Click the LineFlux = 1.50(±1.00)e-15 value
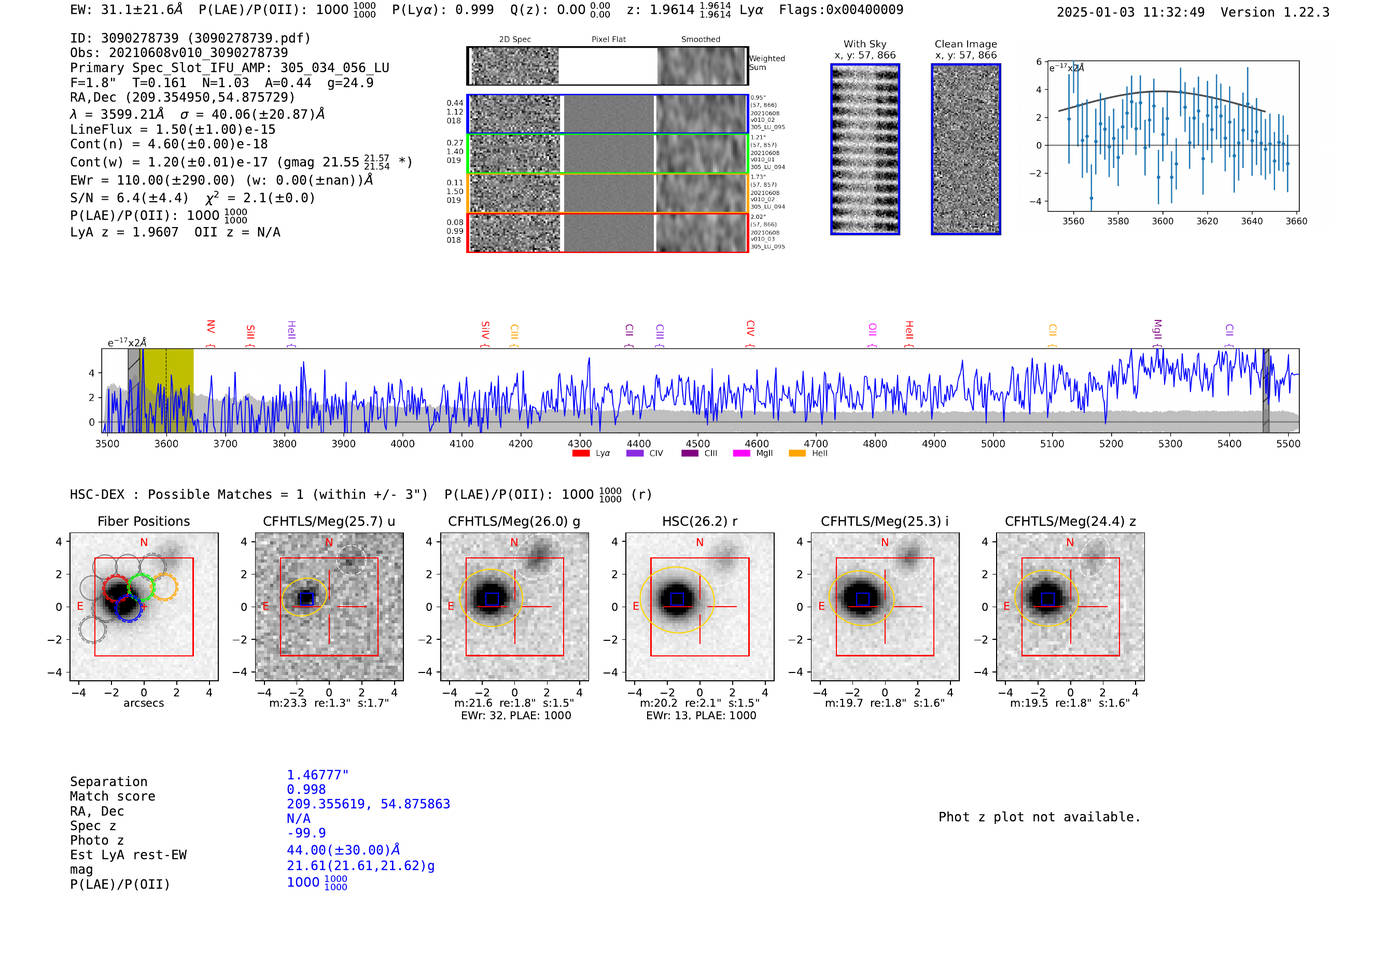The image size is (1400, 953). pos(173,129)
